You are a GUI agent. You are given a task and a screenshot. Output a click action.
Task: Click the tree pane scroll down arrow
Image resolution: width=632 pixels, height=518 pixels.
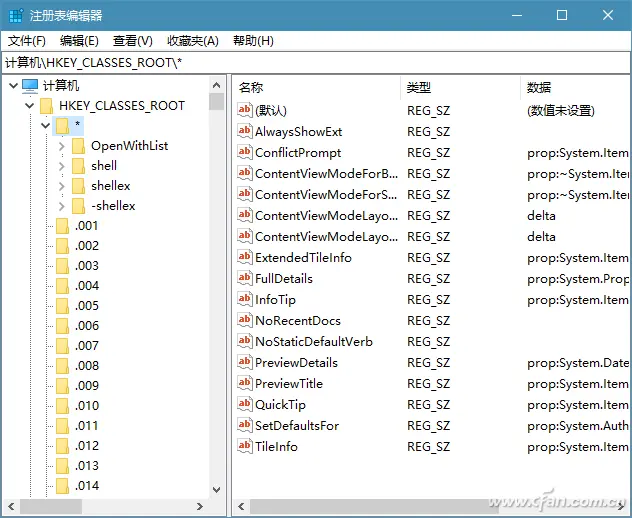click(x=216, y=490)
